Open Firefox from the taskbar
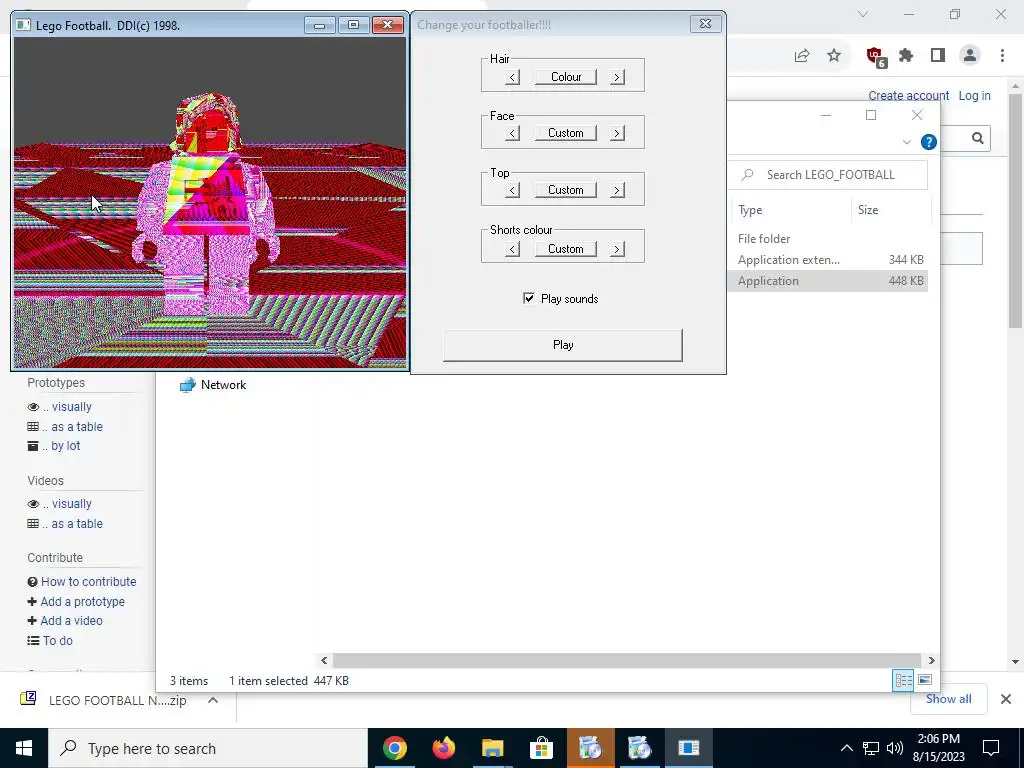Image resolution: width=1024 pixels, height=768 pixels. [x=443, y=748]
